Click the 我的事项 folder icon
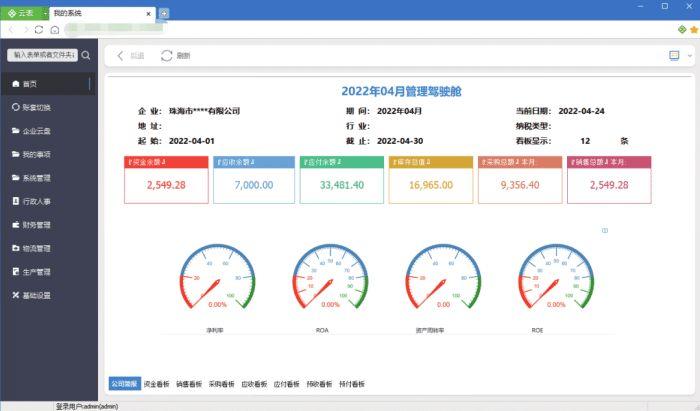The image size is (700, 411). pyautogui.click(x=16, y=154)
